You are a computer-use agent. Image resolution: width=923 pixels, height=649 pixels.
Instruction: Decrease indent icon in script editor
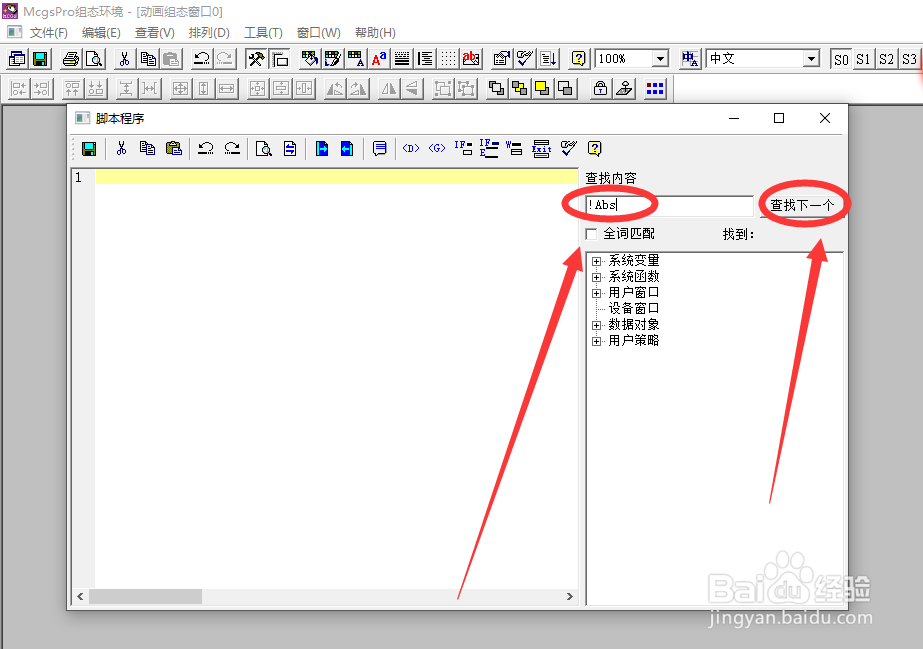(x=347, y=148)
